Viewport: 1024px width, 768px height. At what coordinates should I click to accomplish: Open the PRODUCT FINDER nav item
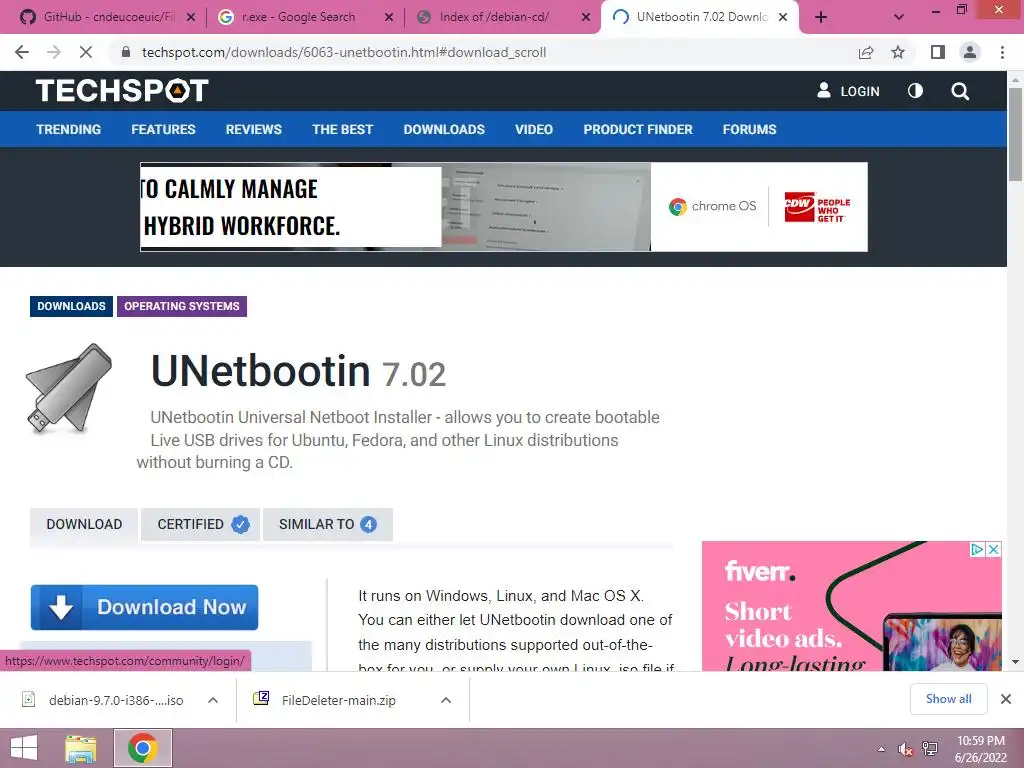click(x=637, y=129)
